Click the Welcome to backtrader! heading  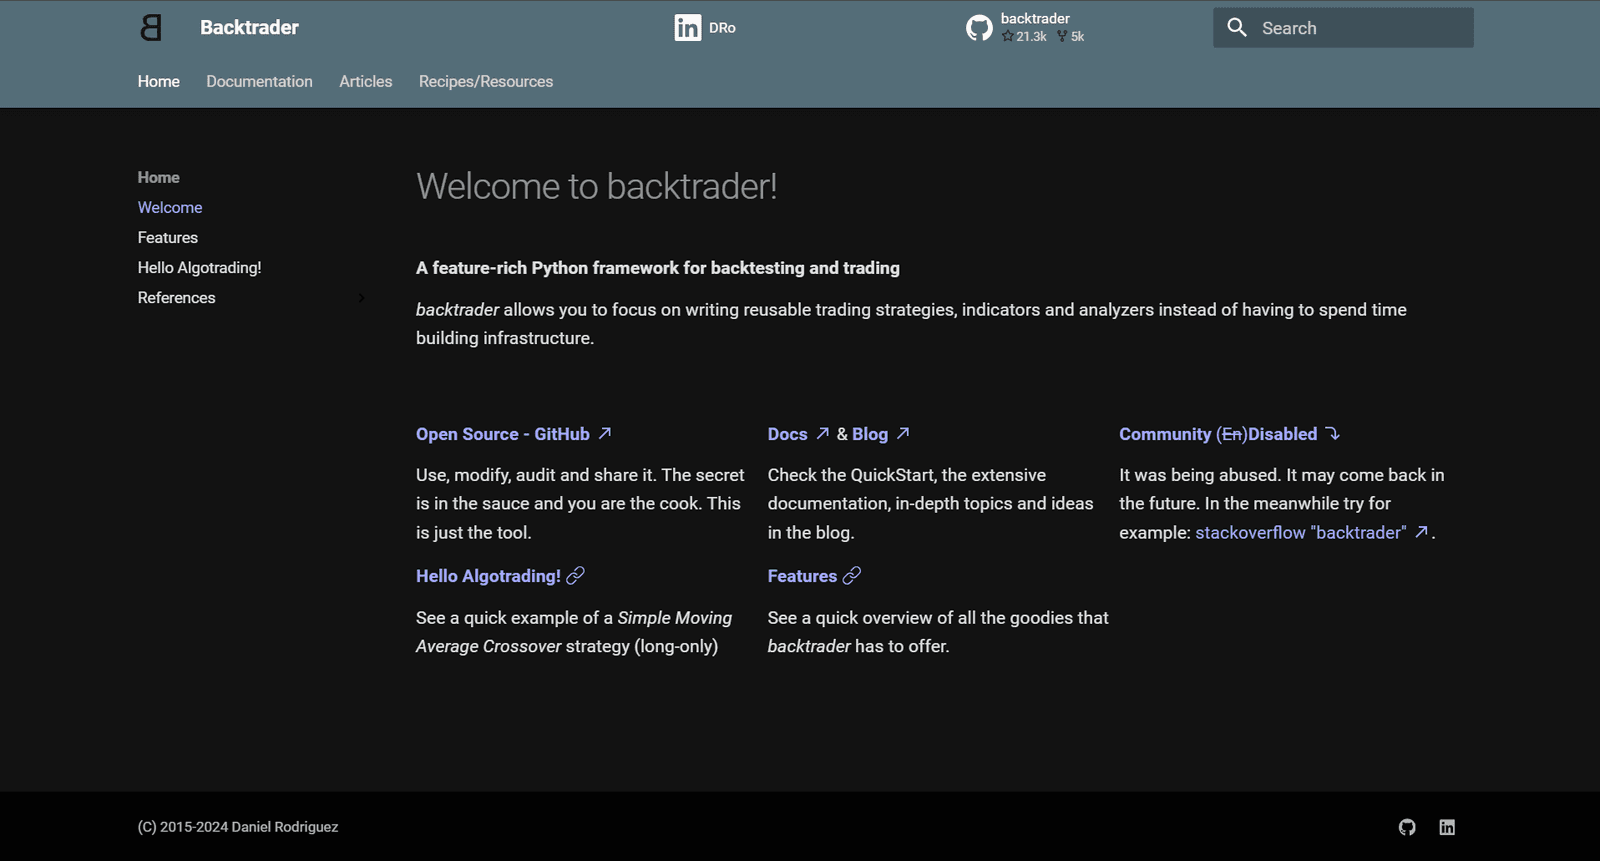597,187
